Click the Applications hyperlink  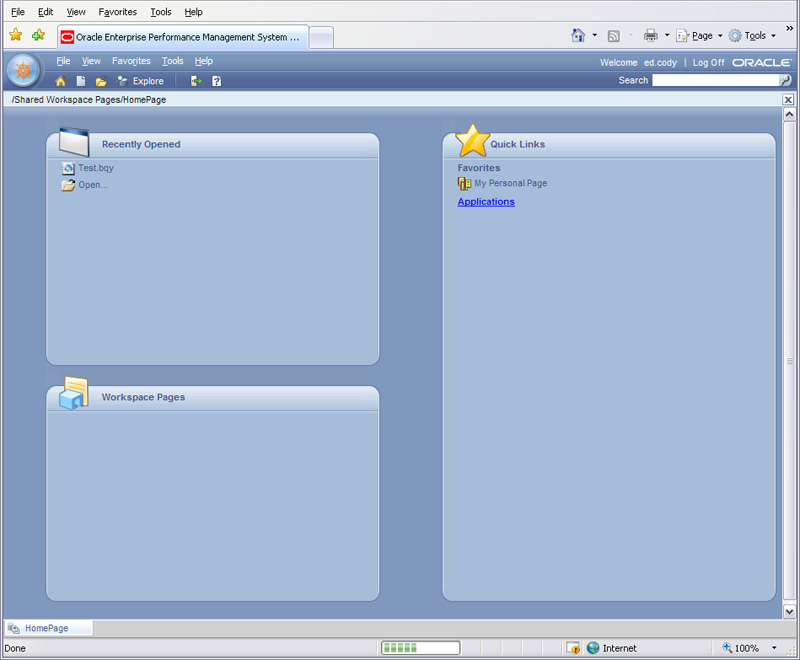(x=486, y=202)
